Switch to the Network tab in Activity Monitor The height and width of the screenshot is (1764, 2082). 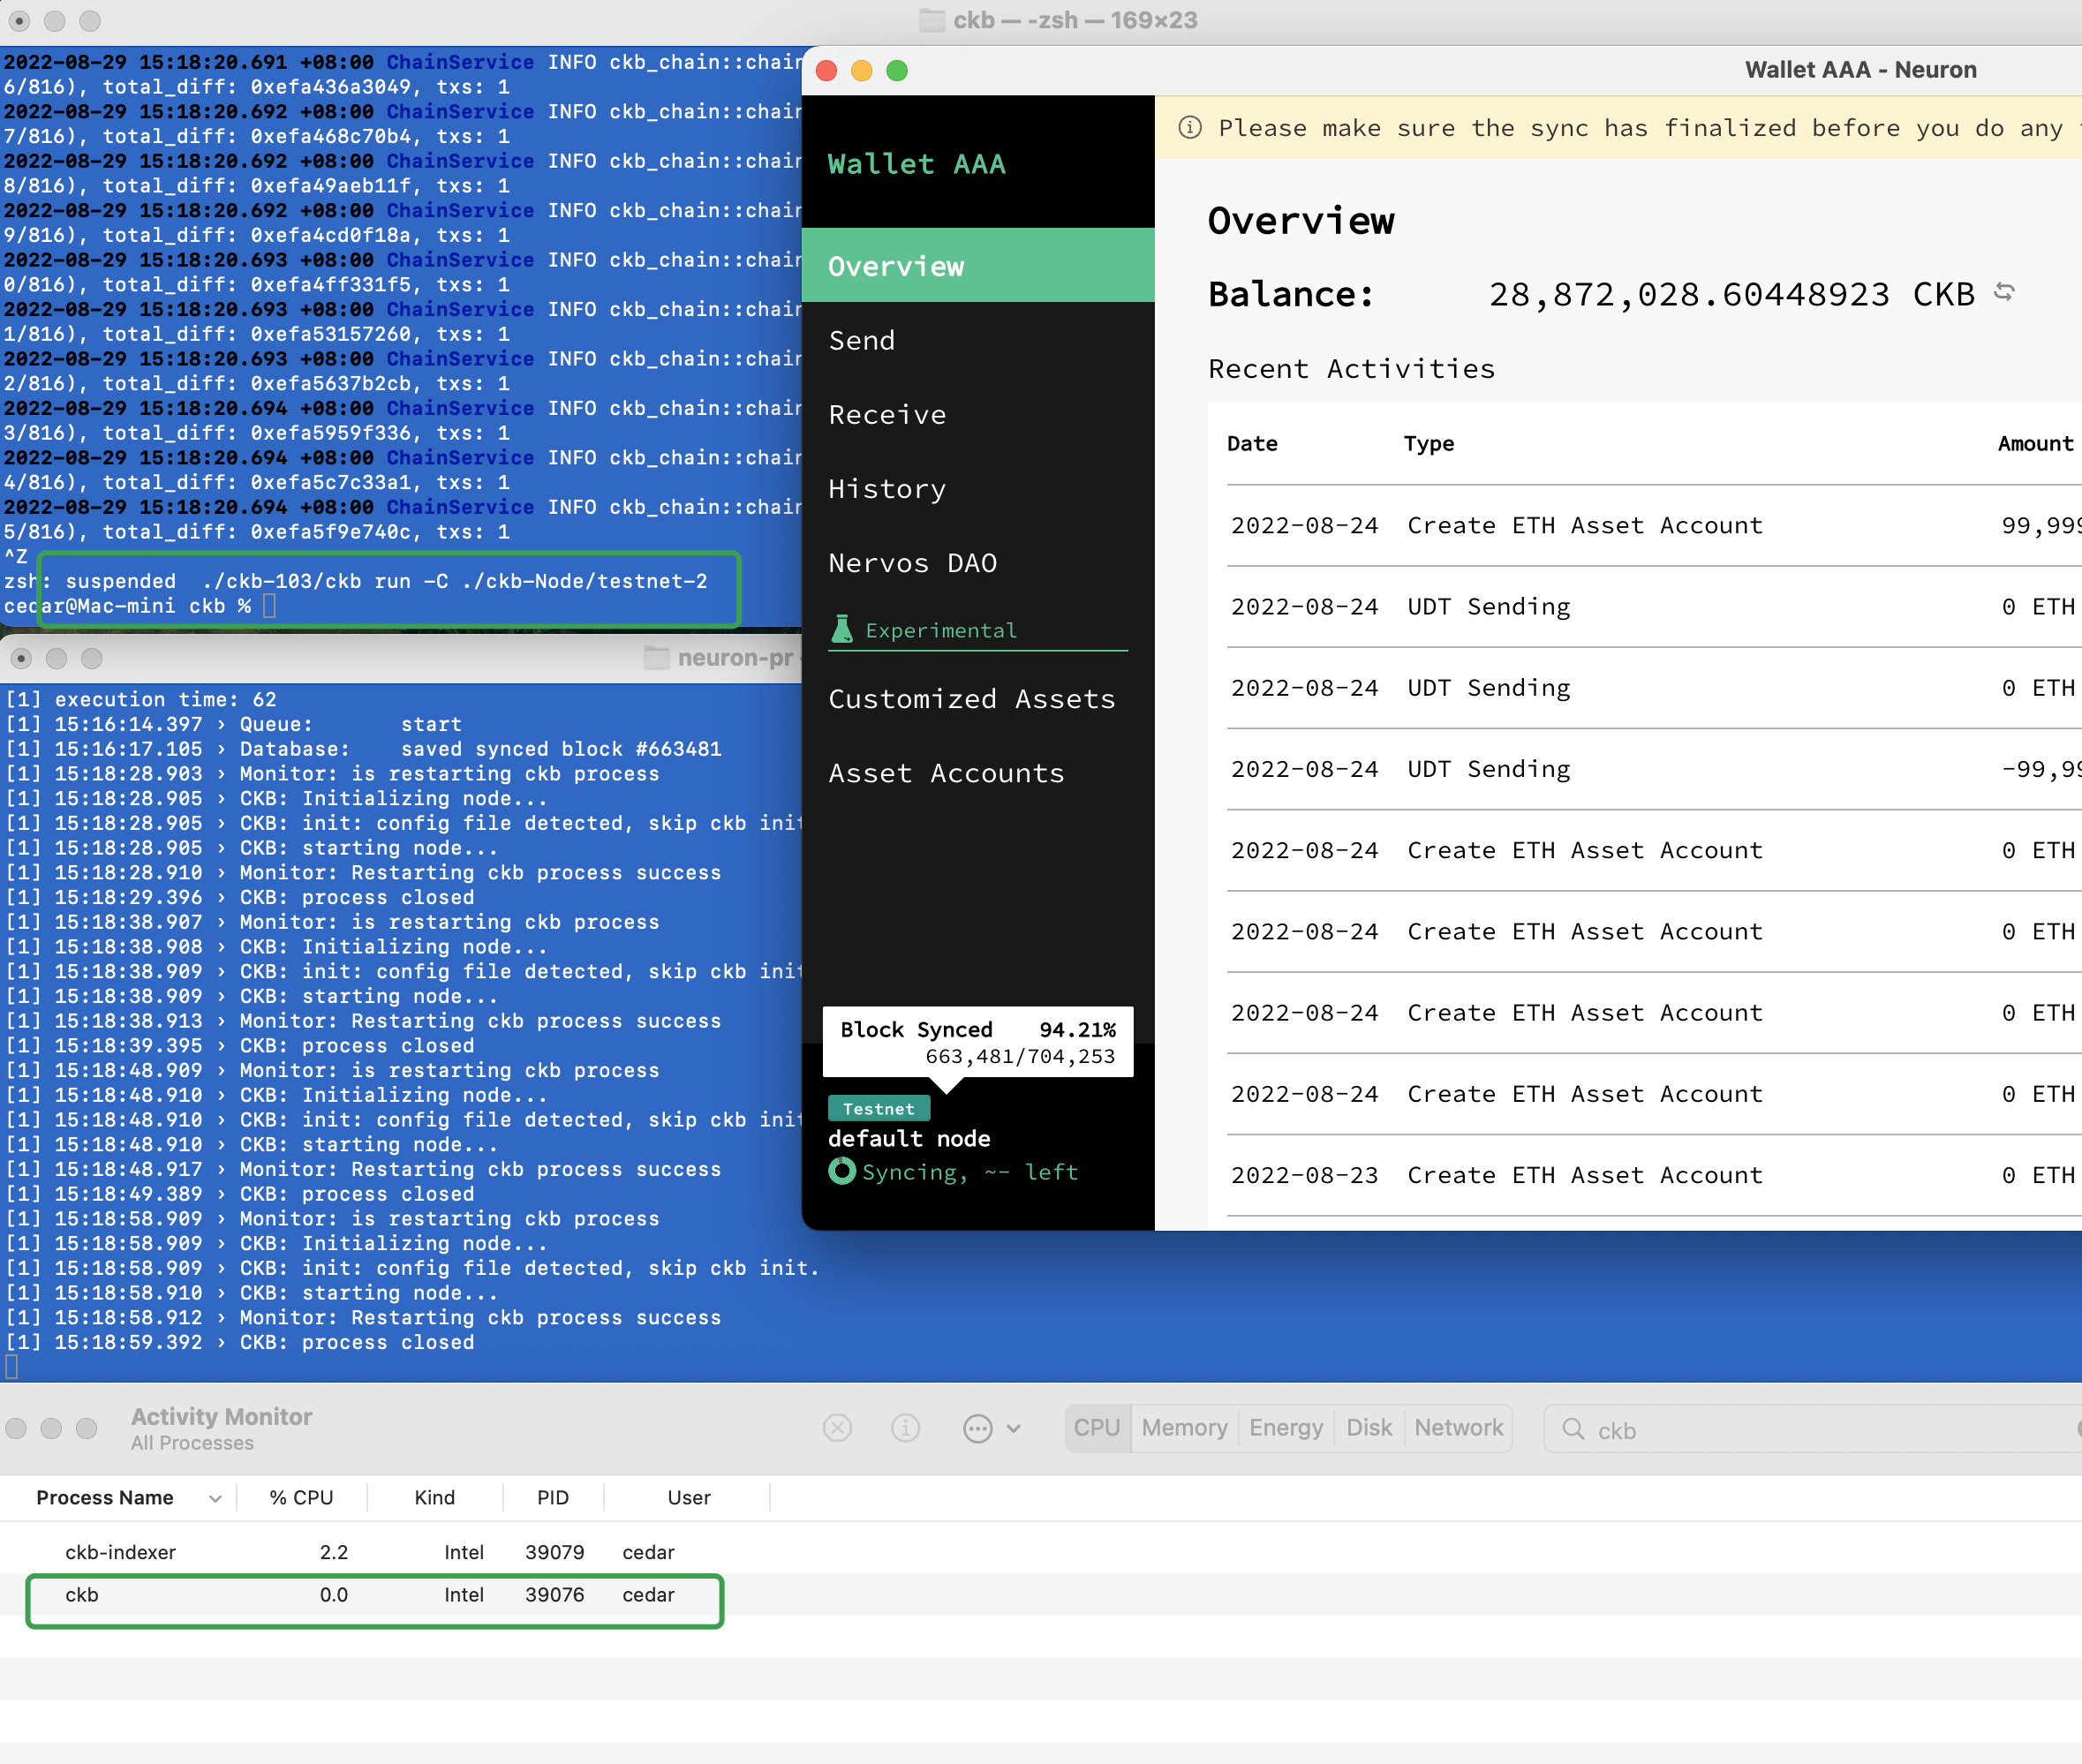tap(1458, 1428)
